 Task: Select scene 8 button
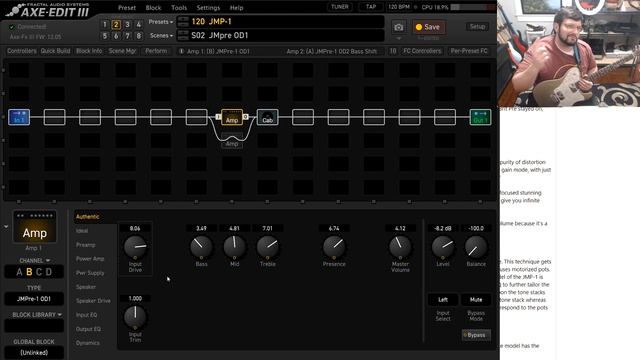pyautogui.click(x=139, y=36)
